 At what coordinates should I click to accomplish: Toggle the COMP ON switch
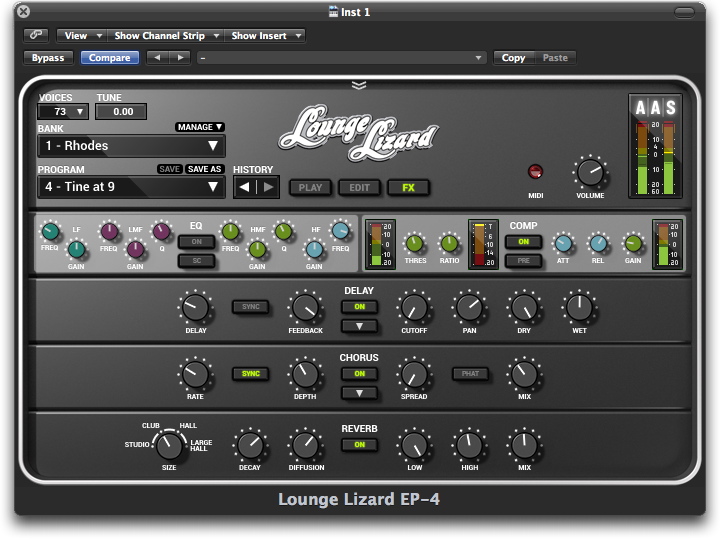[x=523, y=241]
